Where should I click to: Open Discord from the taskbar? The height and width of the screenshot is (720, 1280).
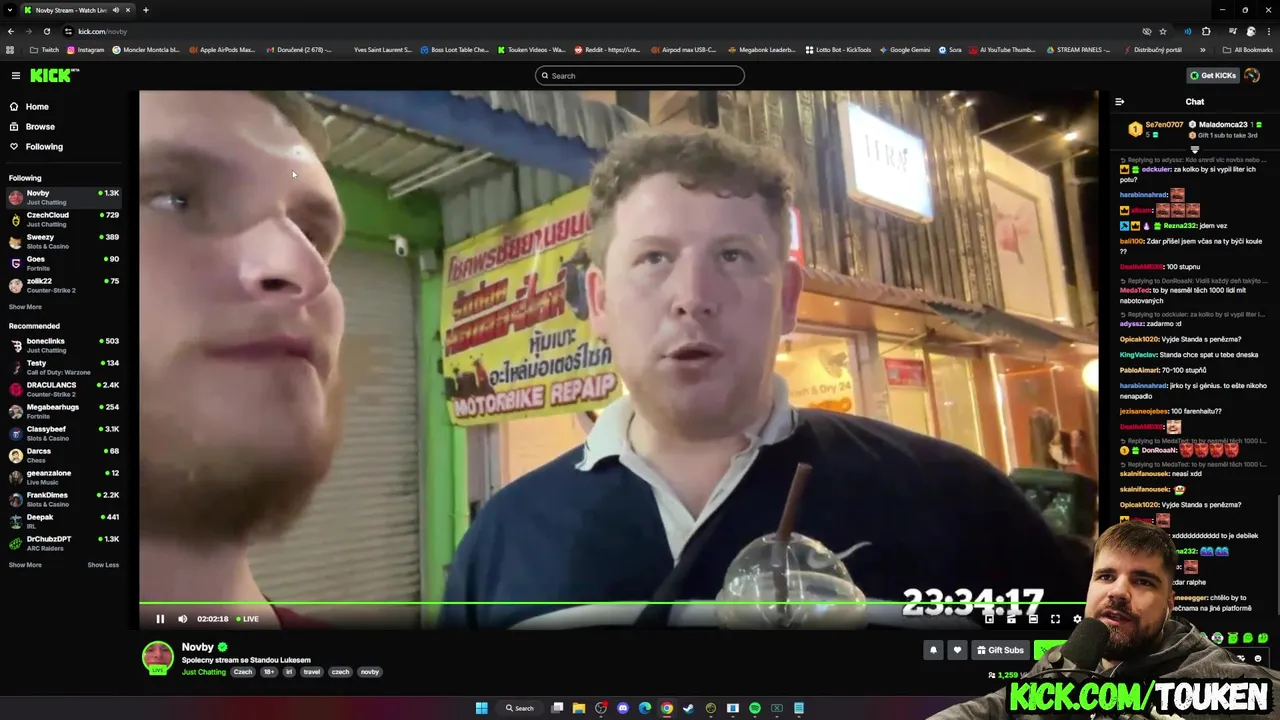point(623,708)
